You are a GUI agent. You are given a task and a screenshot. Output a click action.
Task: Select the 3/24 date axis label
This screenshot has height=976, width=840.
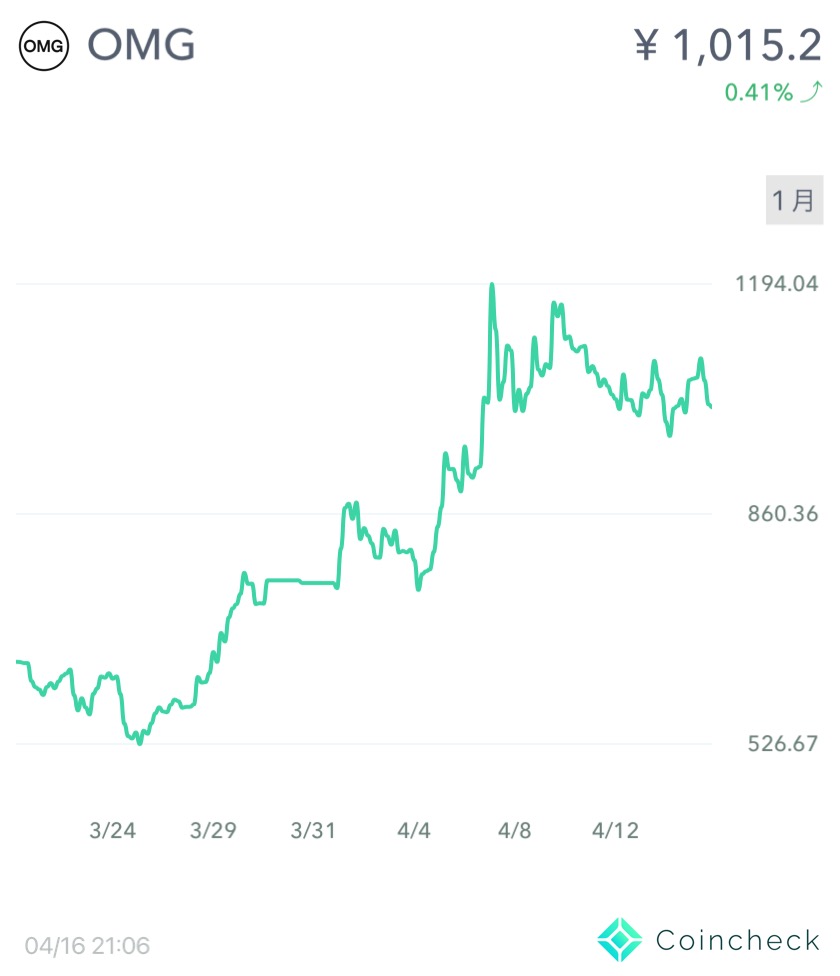tap(112, 830)
